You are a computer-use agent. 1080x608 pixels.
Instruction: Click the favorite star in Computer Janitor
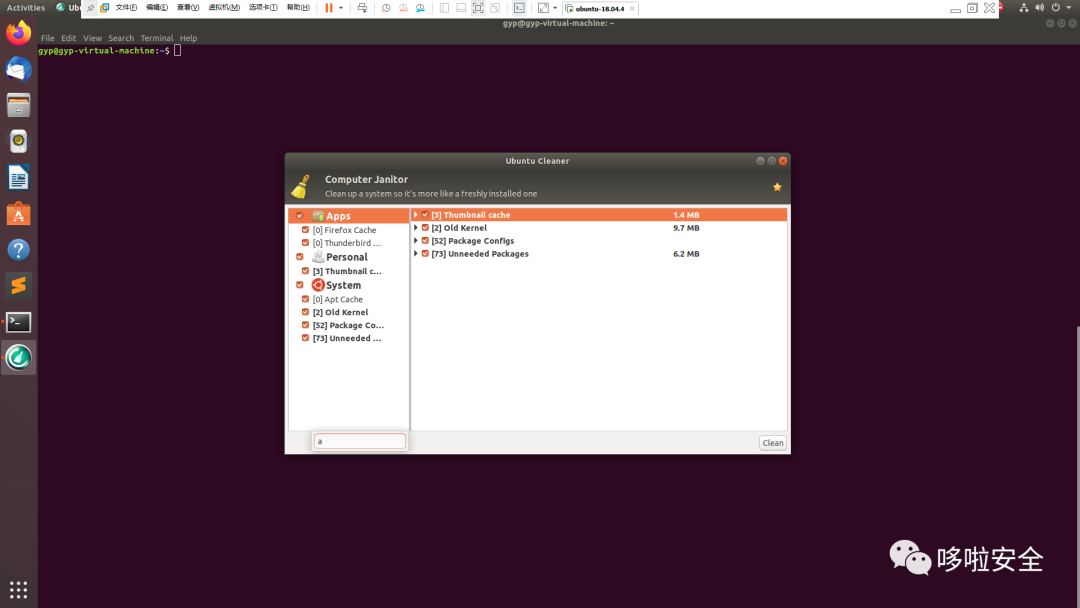pos(777,187)
